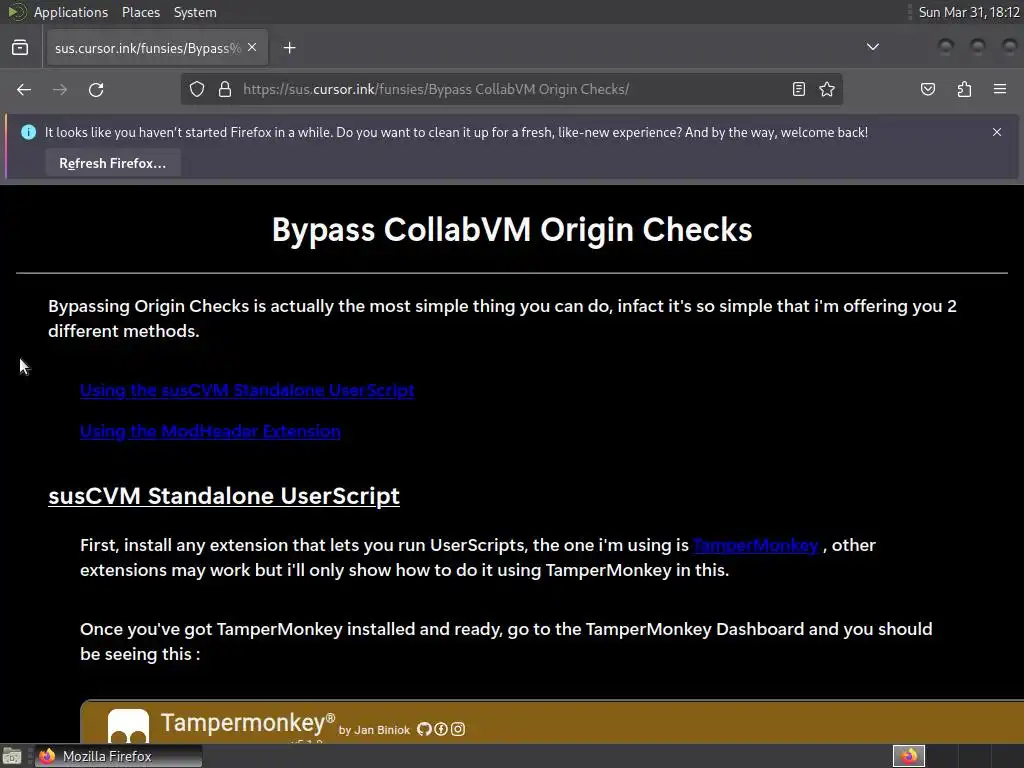This screenshot has width=1024, height=768.
Task: Open the Applications menu
Action: tap(71, 12)
